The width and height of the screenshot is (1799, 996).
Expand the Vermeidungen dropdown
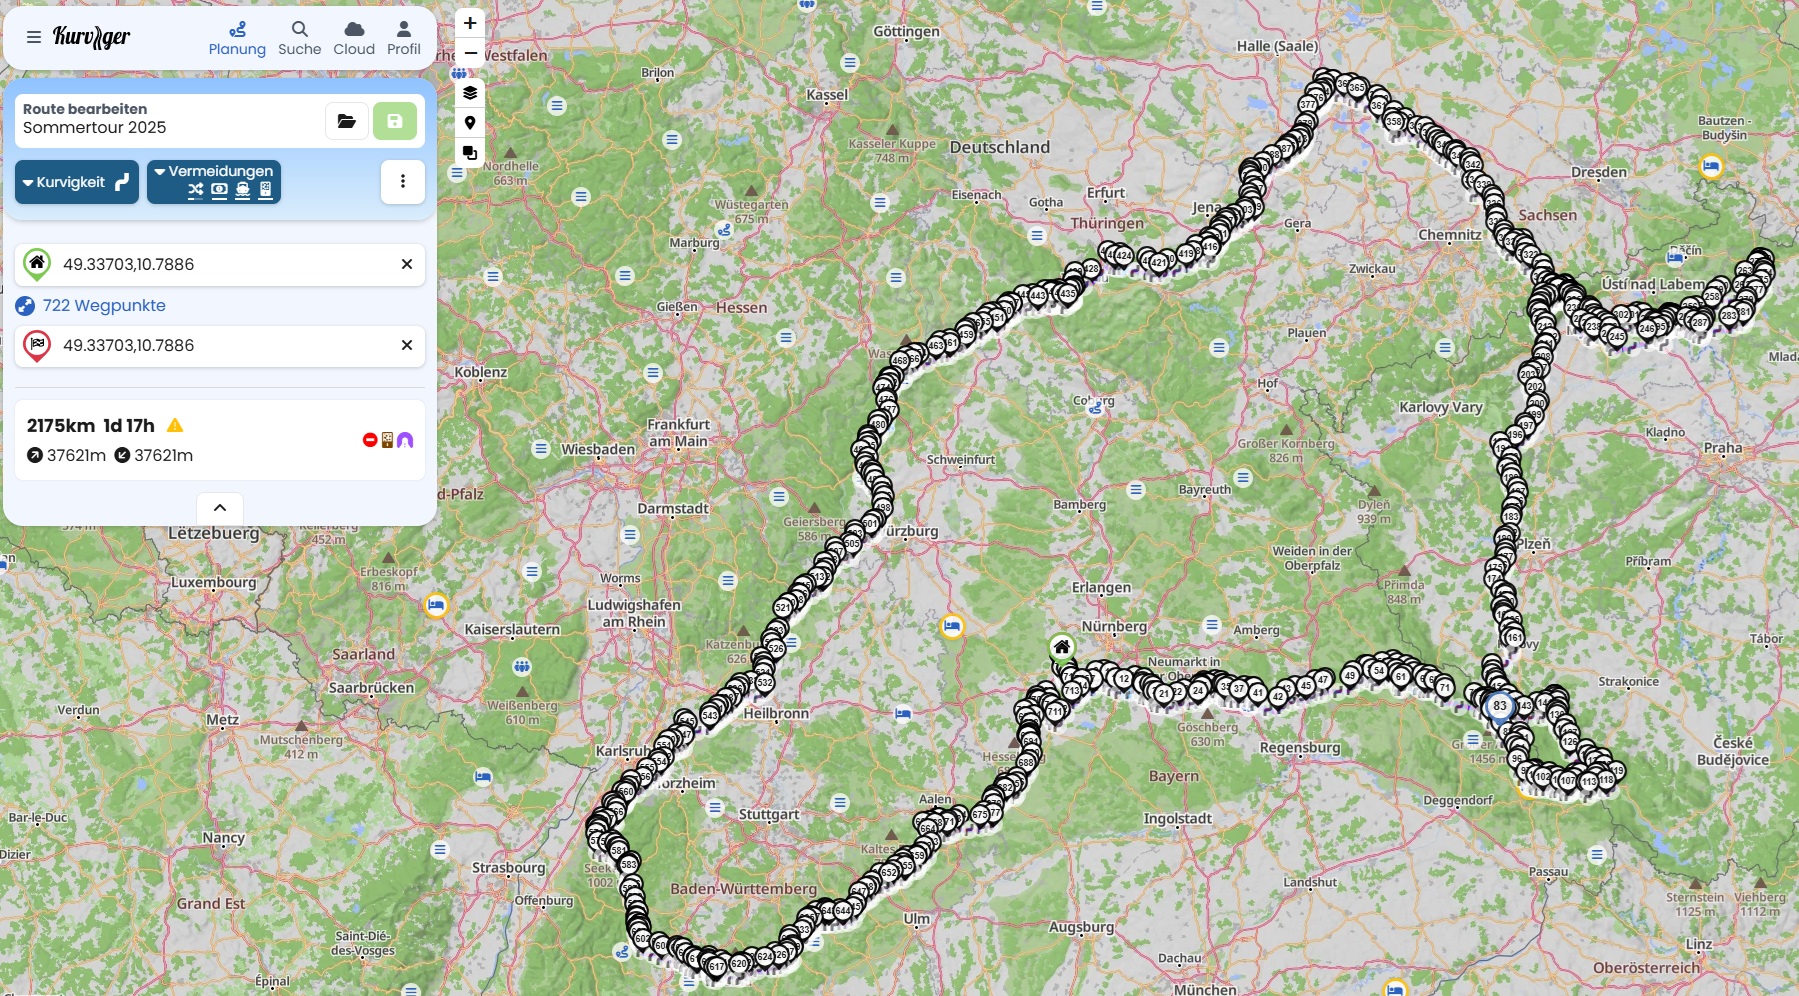[x=214, y=182]
